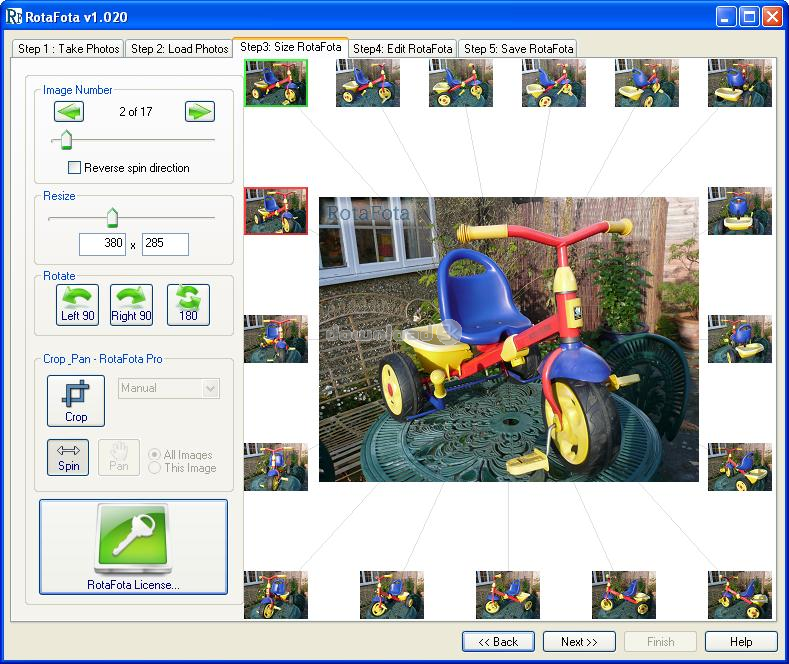Go to previous image with left green arrow
789x664 pixels.
pyautogui.click(x=69, y=112)
